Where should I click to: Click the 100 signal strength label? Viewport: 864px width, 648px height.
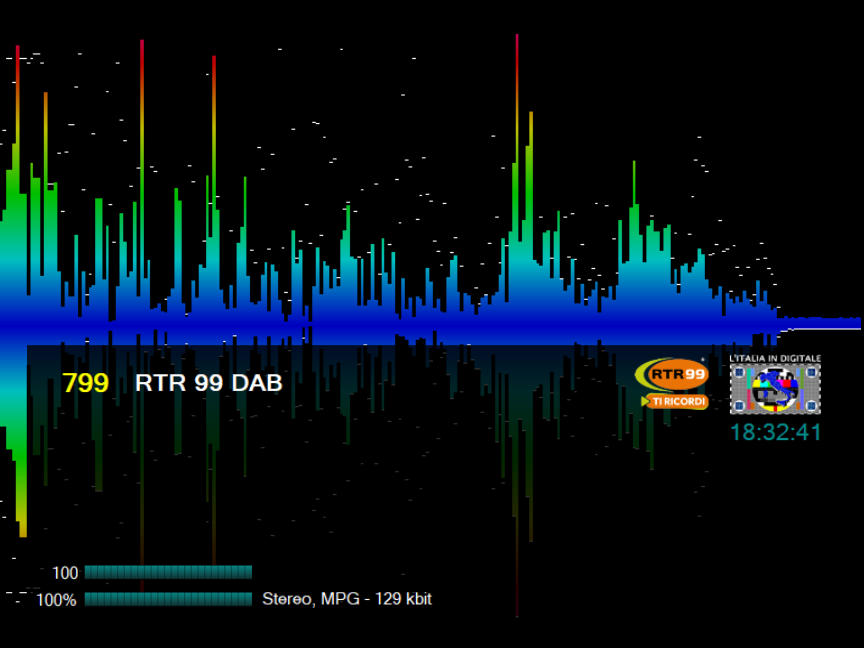click(65, 573)
